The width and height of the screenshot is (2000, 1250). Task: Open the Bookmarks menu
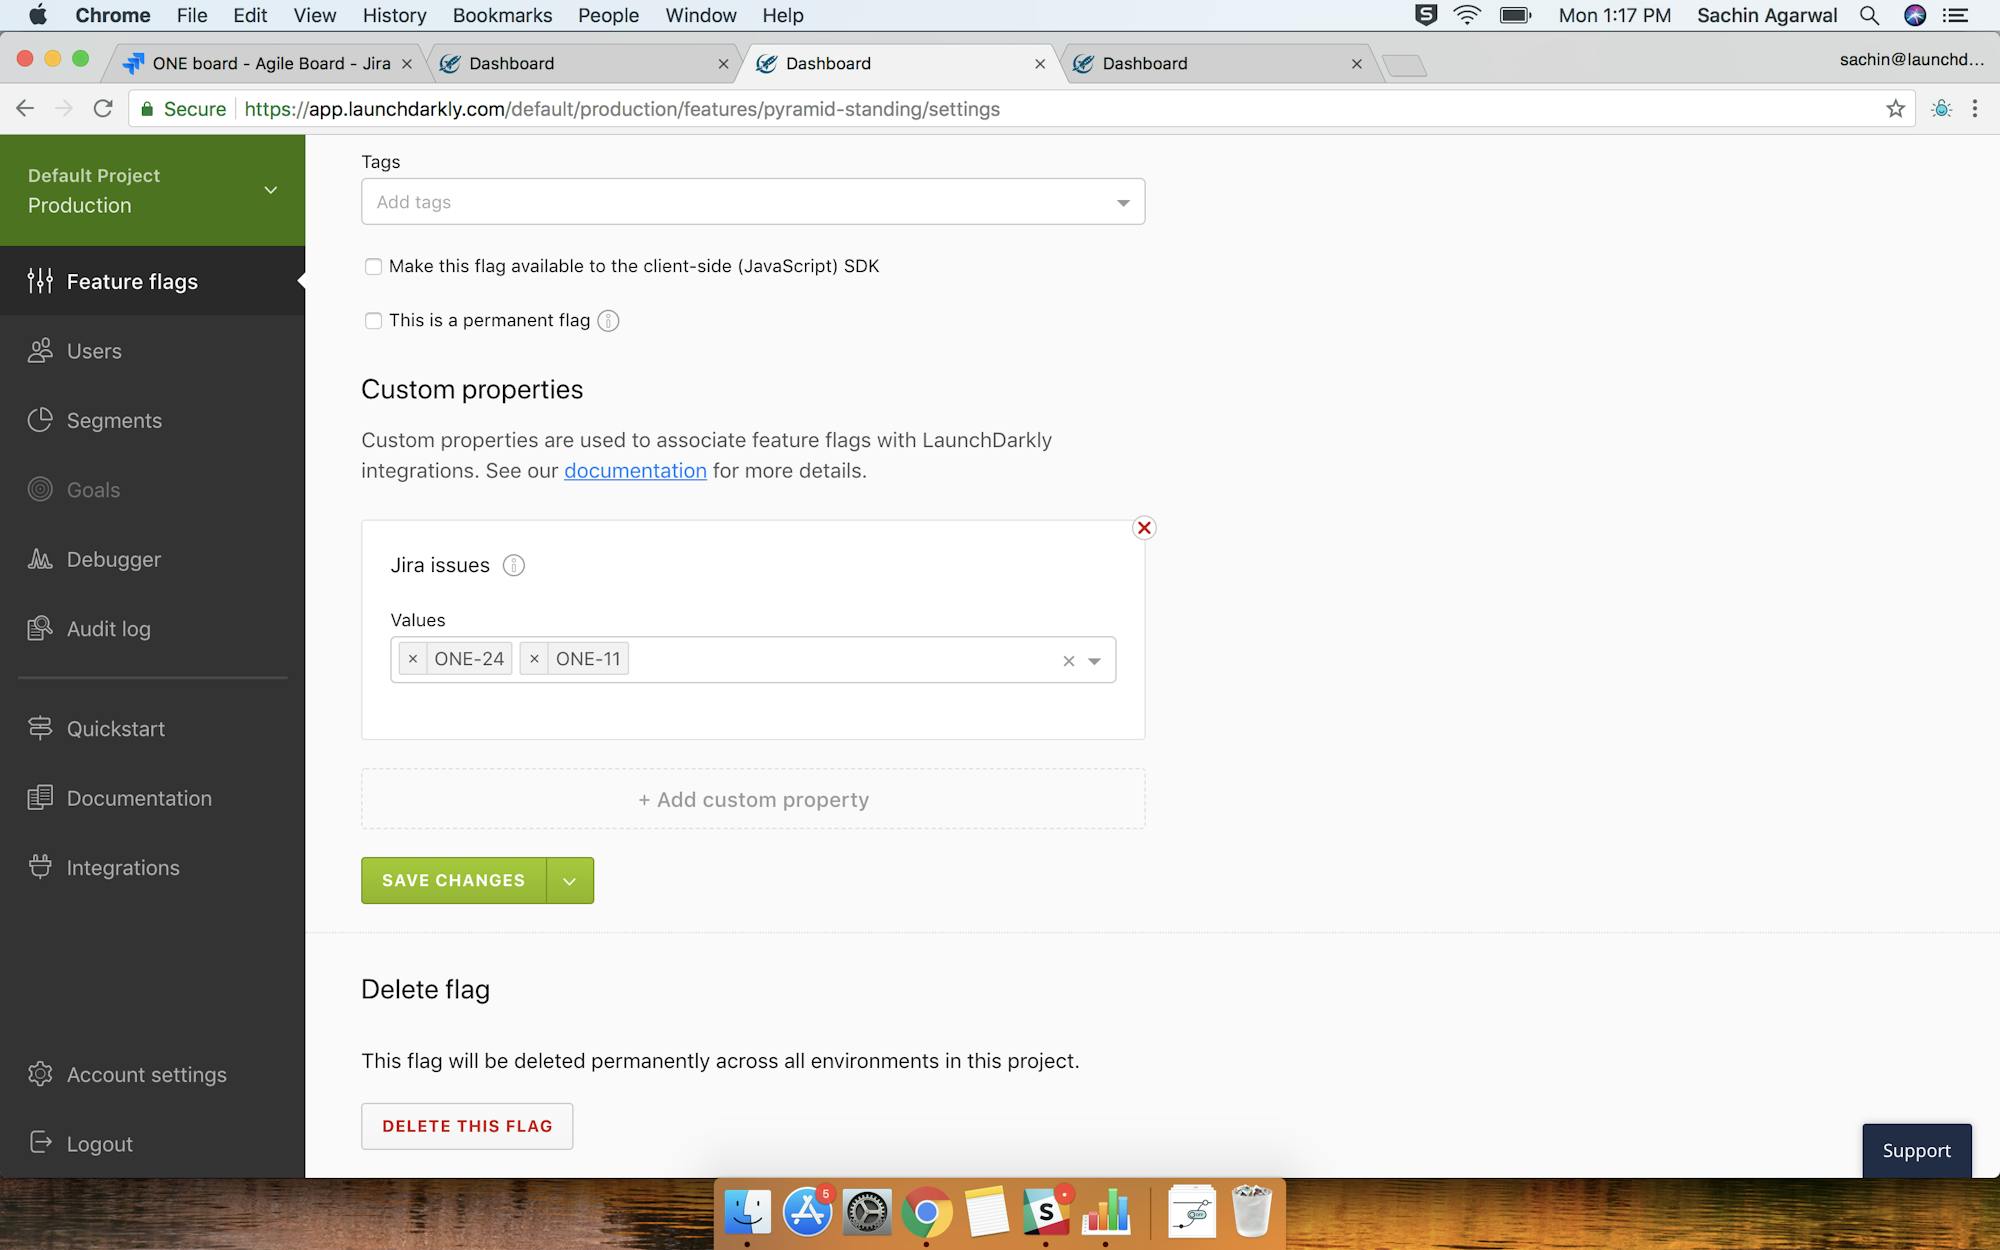pyautogui.click(x=502, y=15)
